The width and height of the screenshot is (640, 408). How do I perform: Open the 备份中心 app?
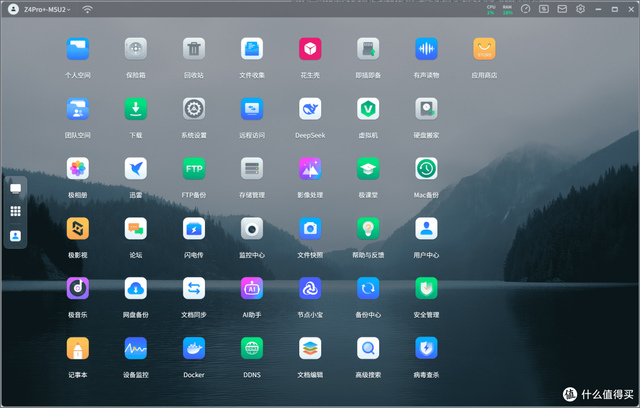(x=368, y=288)
